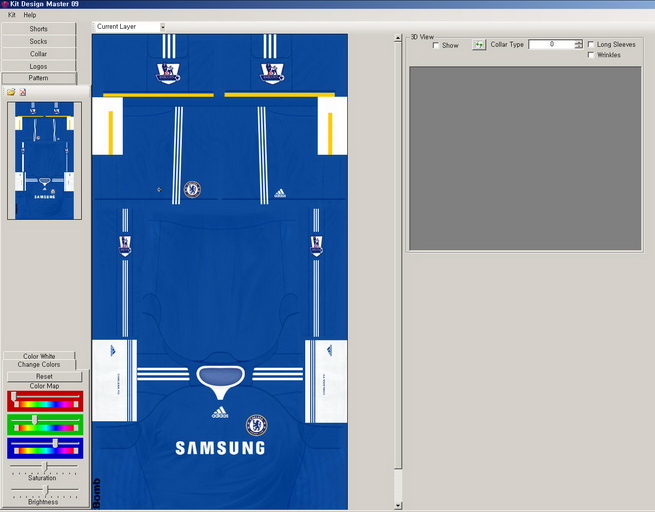Click the Chelsea crest on shirt front

(256, 425)
